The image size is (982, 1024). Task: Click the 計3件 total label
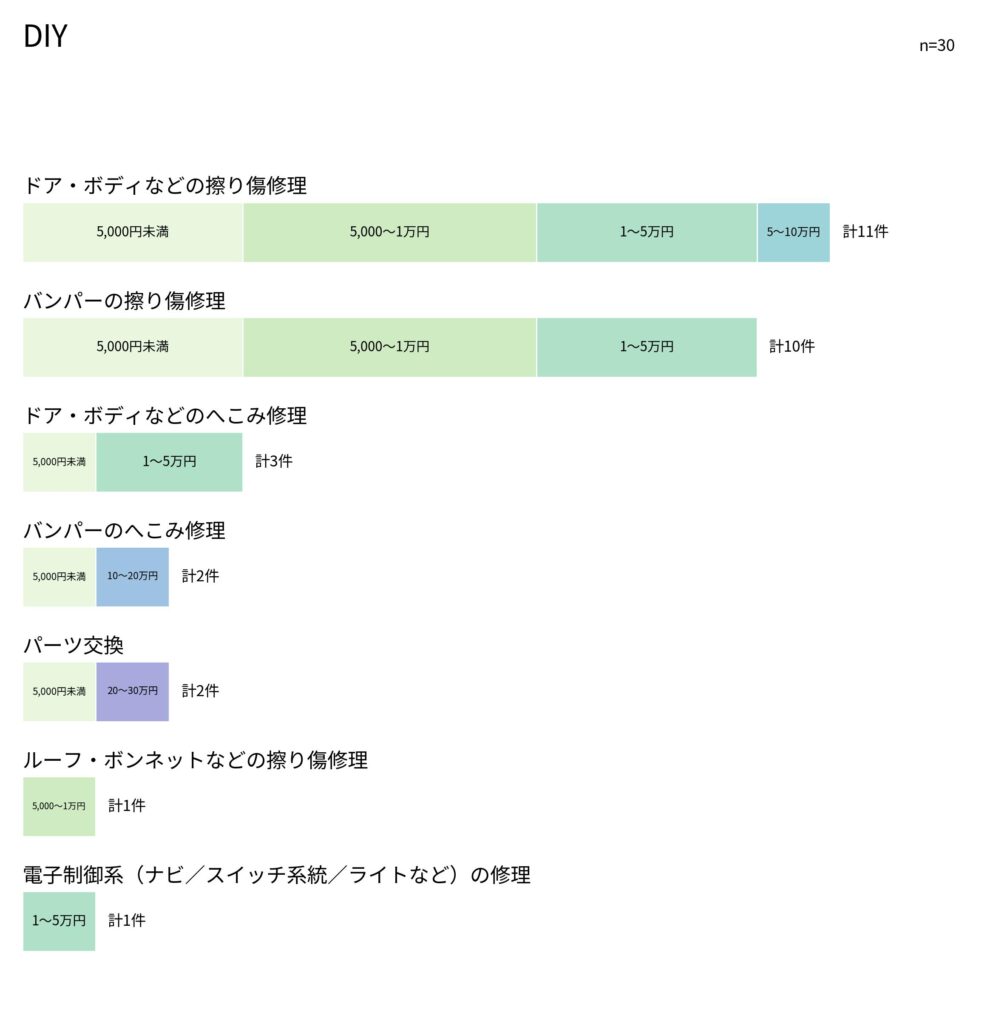[x=274, y=461]
